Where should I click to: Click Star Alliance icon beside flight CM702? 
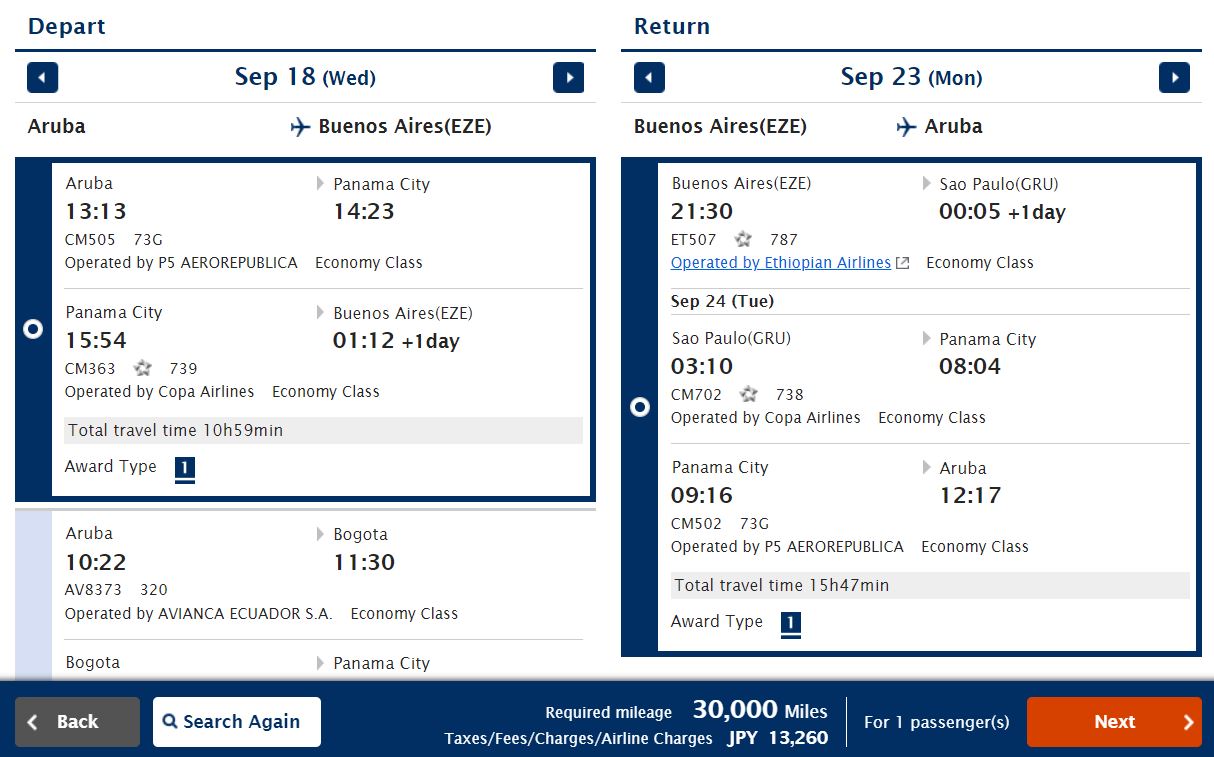(749, 394)
